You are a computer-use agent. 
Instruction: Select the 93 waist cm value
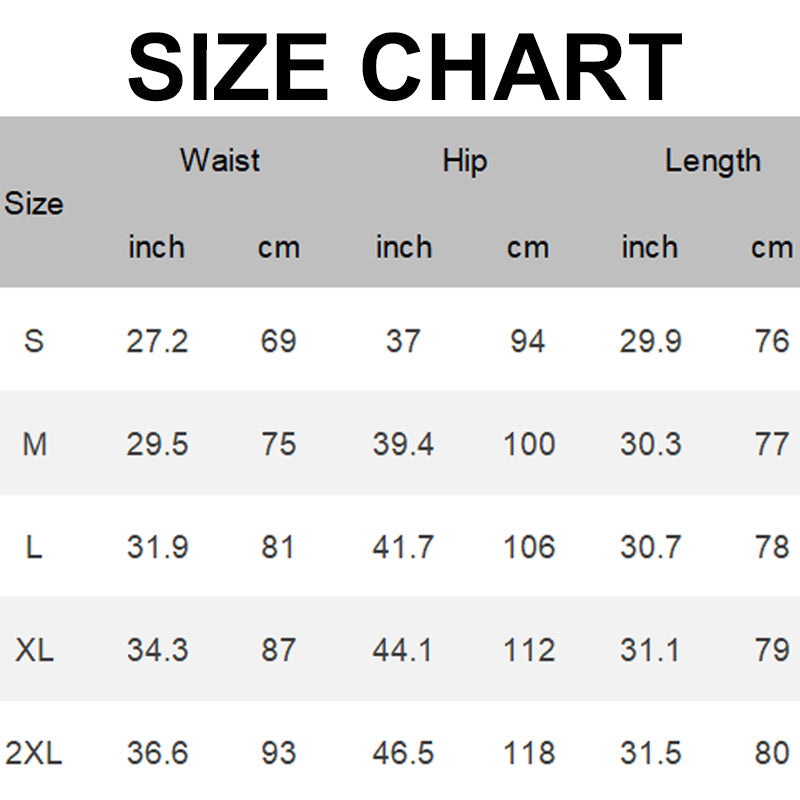[278, 753]
